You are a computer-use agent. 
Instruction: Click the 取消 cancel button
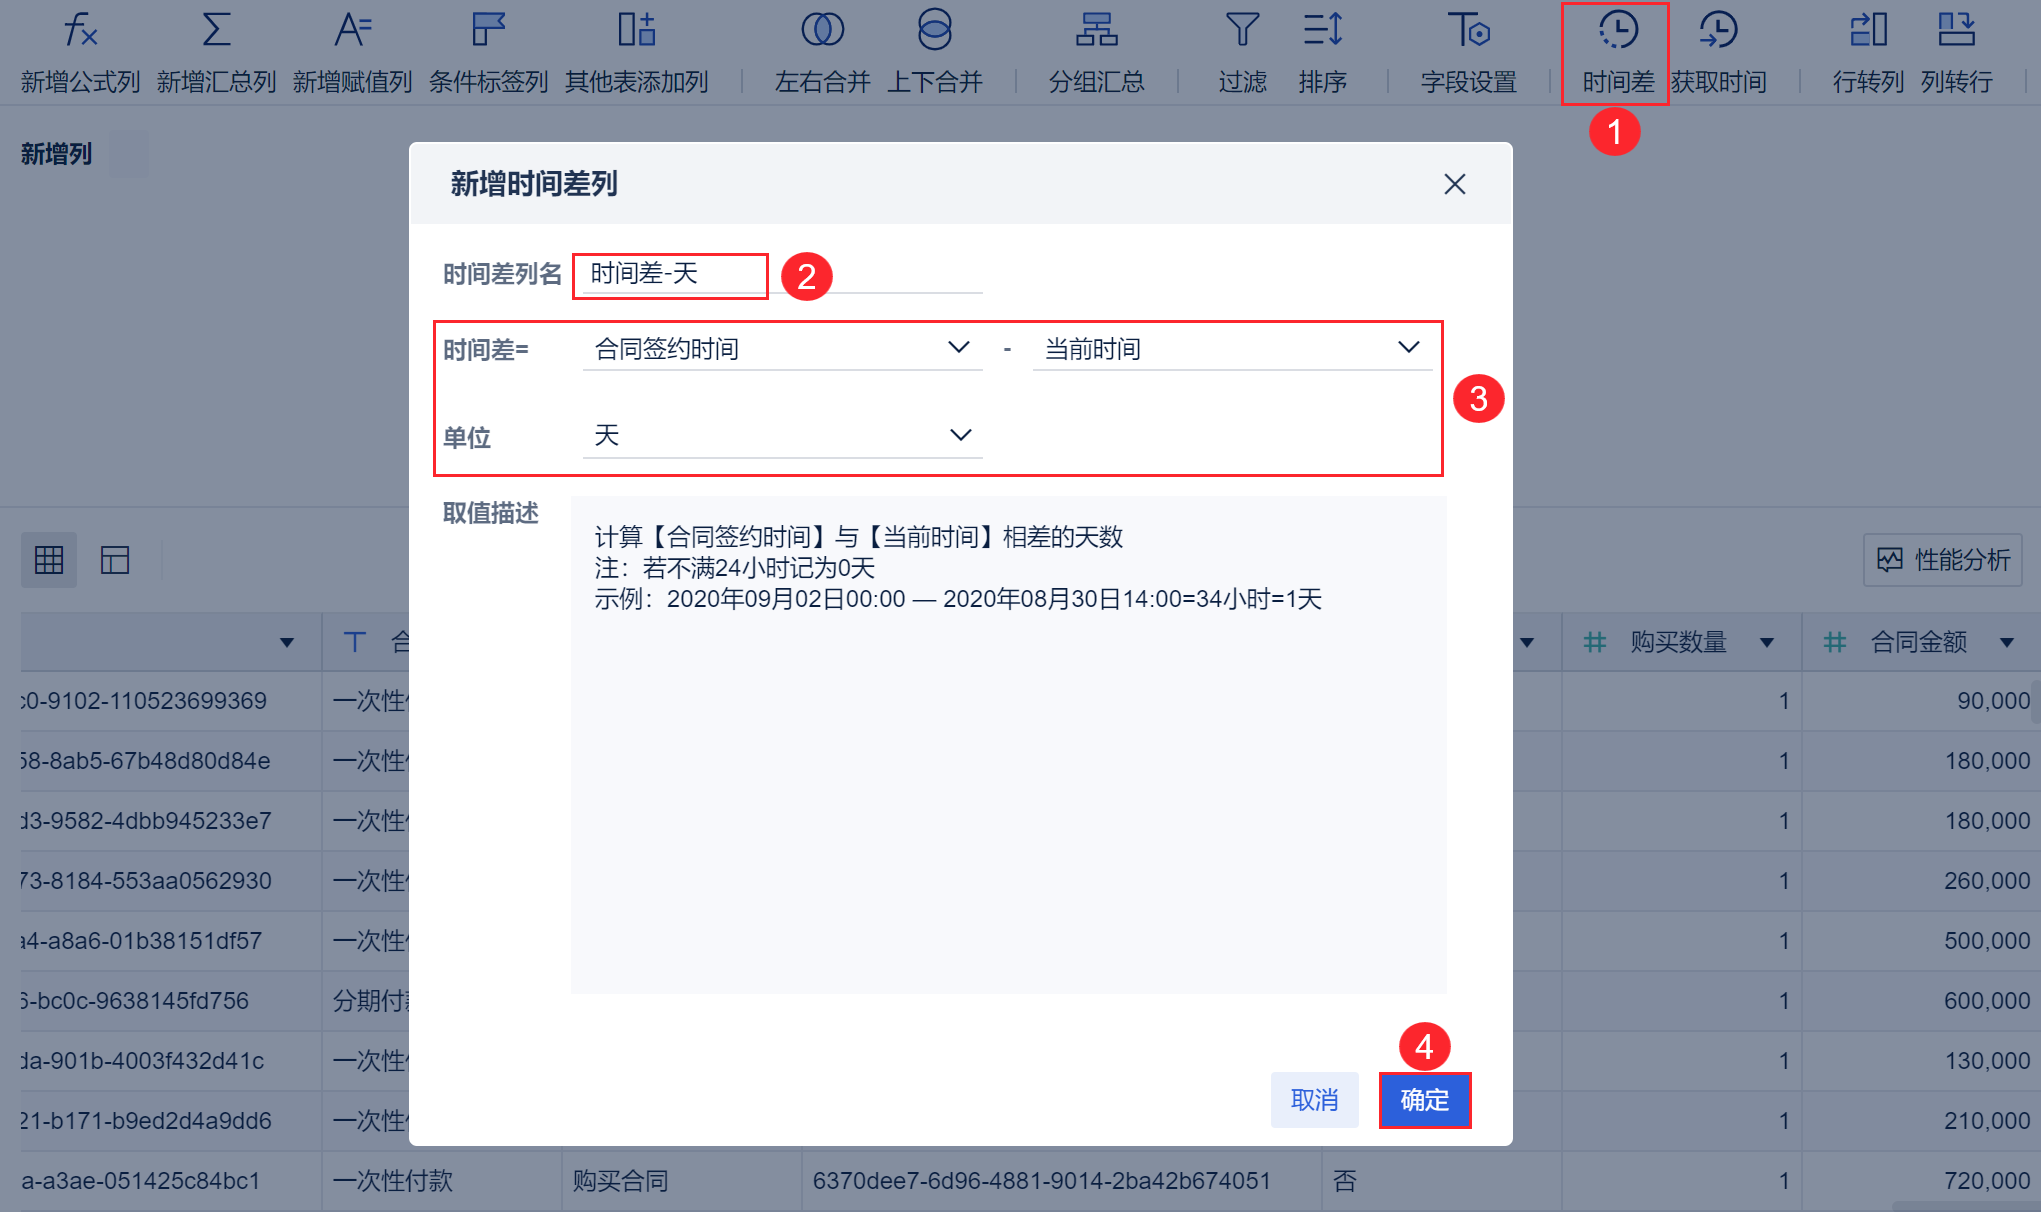[1314, 1100]
